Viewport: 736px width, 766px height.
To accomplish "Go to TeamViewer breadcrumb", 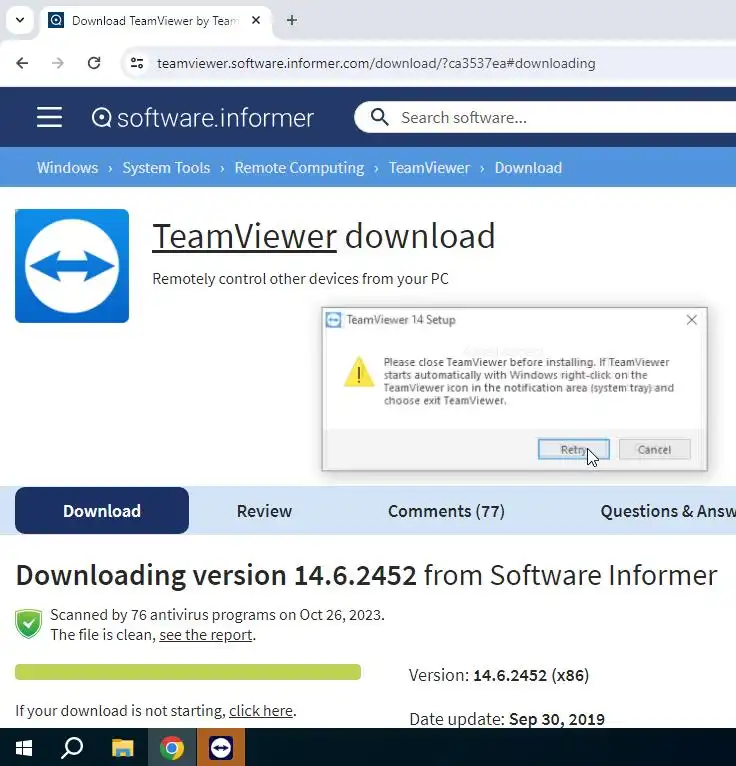I will (x=429, y=168).
